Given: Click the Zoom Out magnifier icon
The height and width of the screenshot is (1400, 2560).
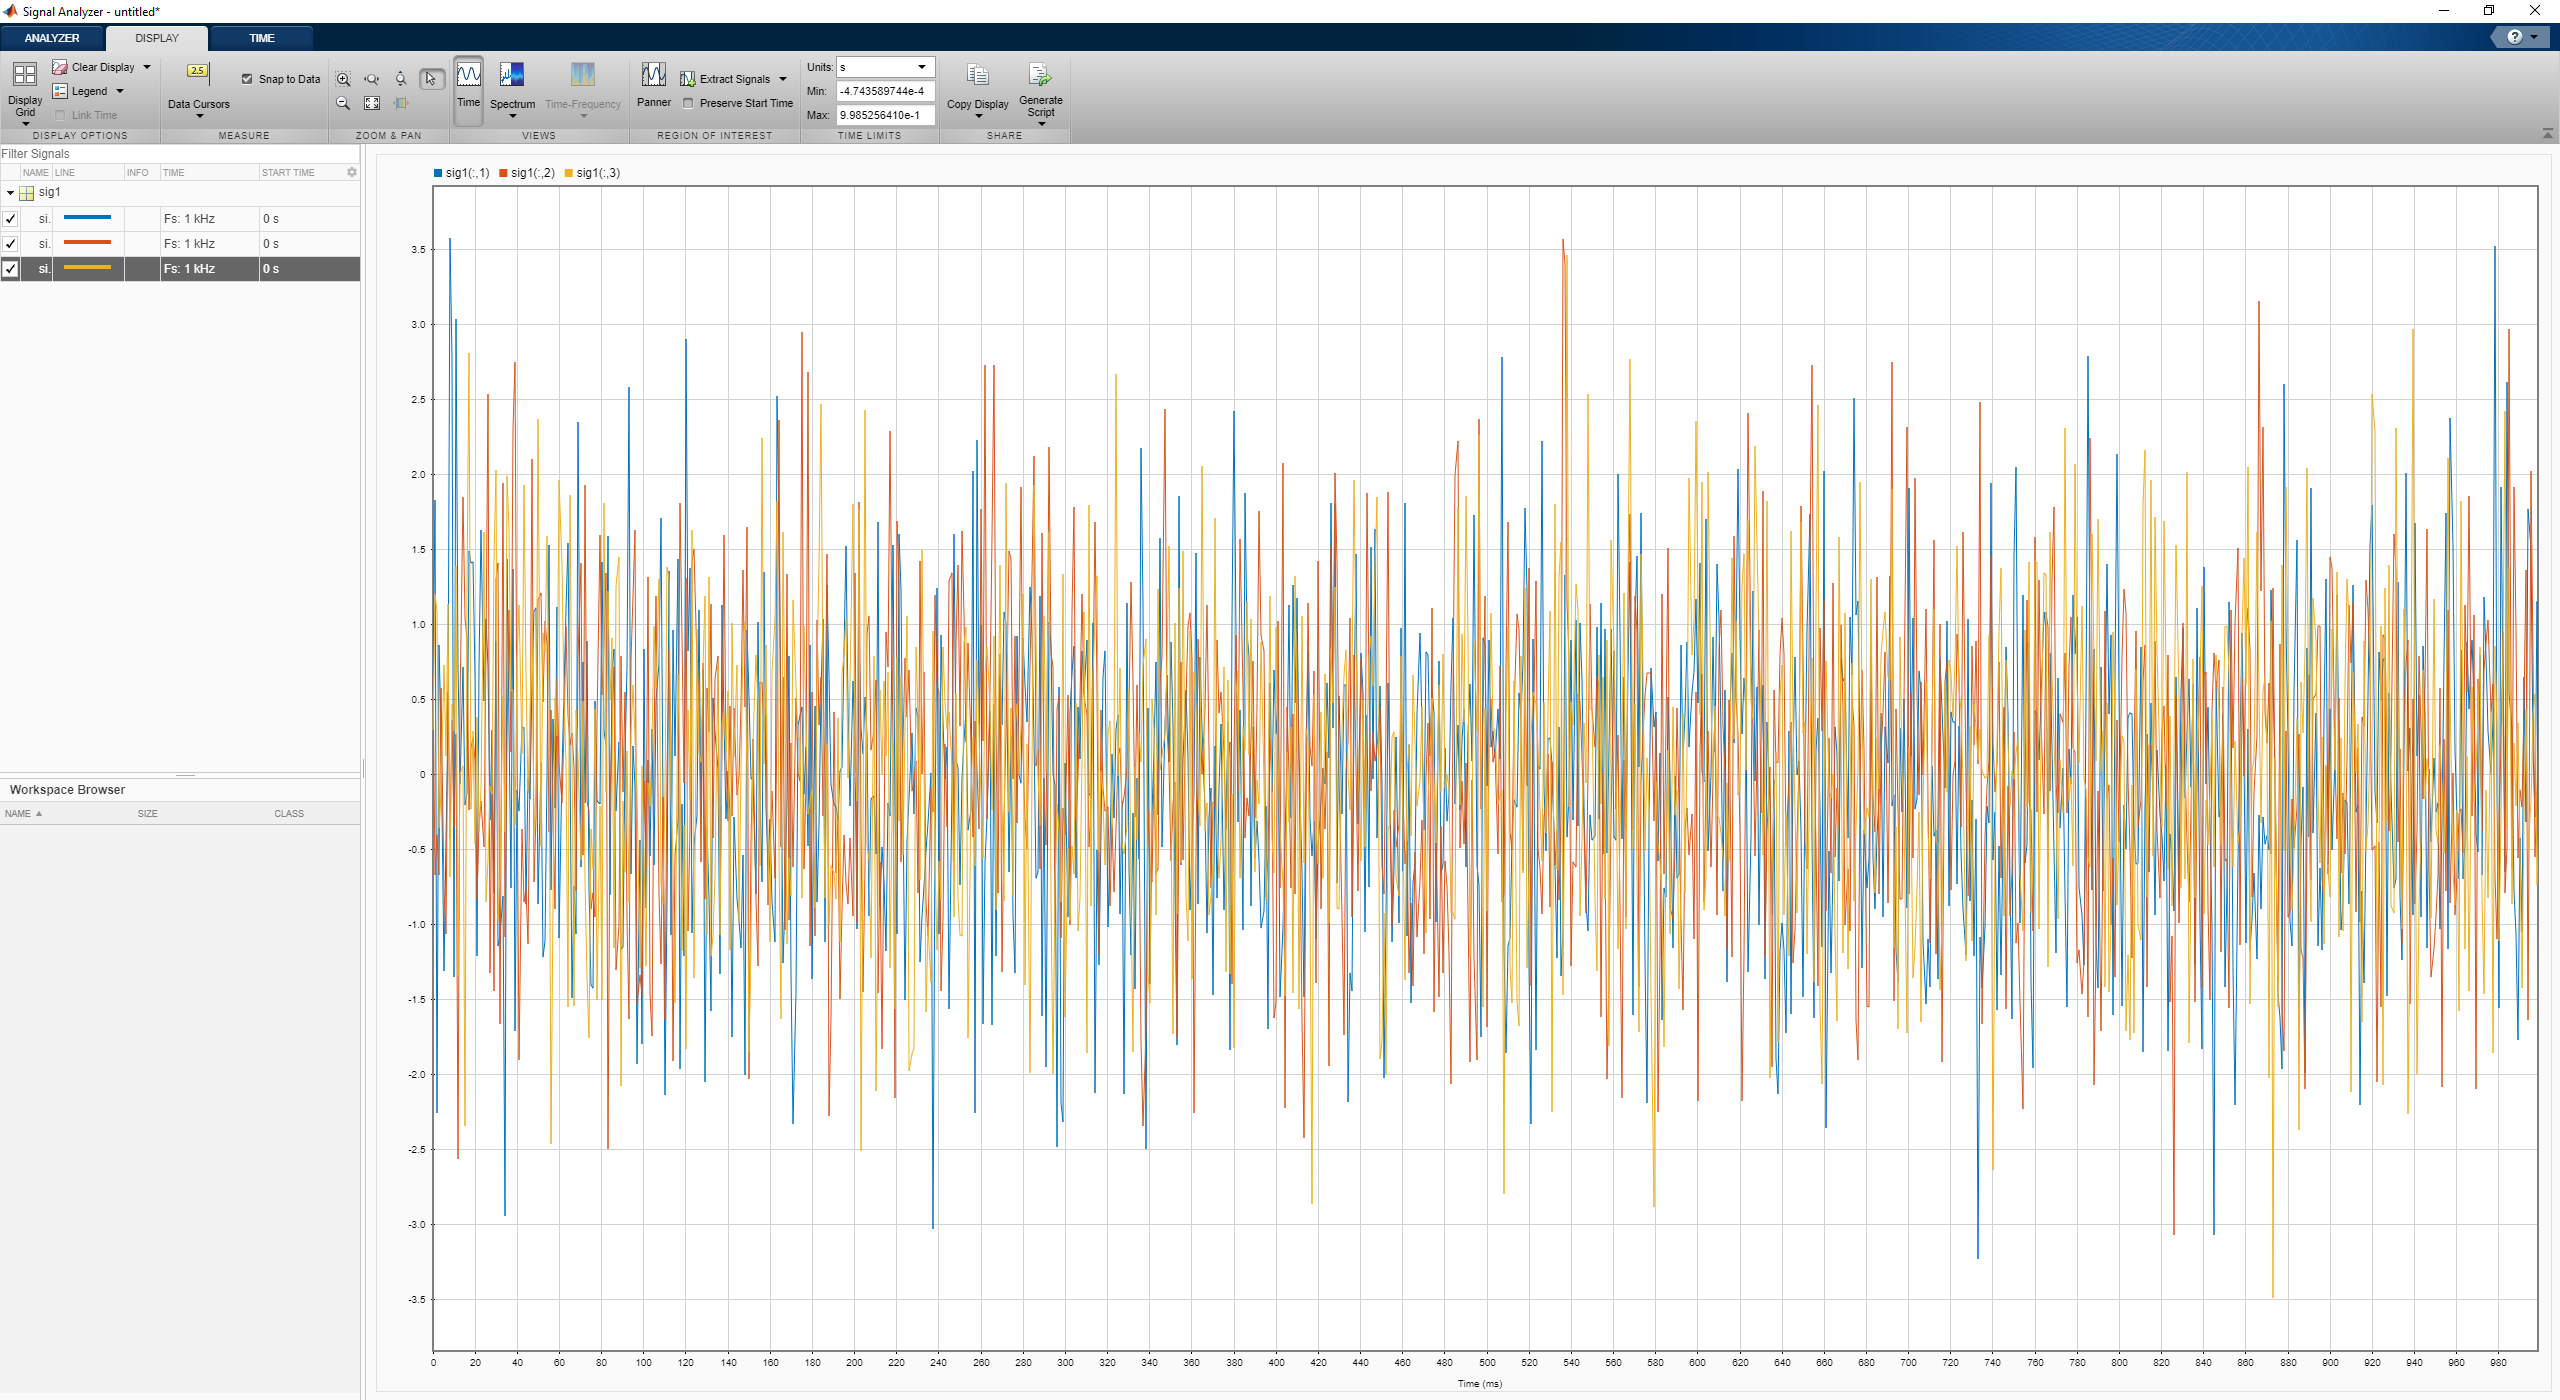Looking at the screenshot, I should 343,103.
